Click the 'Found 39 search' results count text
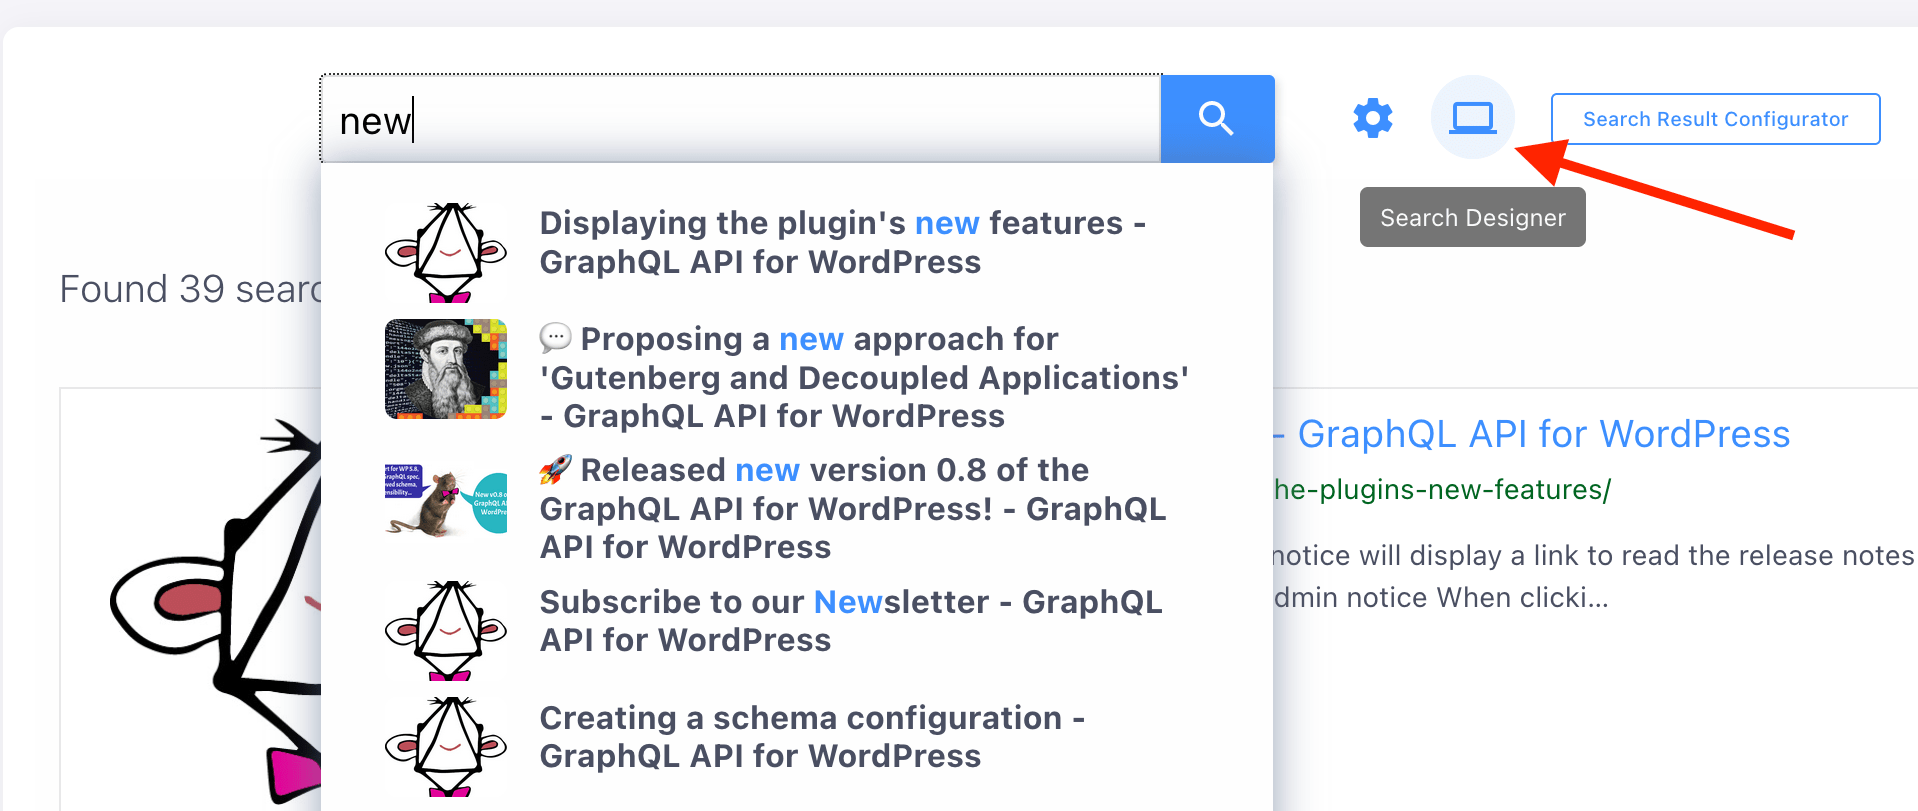Image resolution: width=1918 pixels, height=811 pixels. pos(190,289)
